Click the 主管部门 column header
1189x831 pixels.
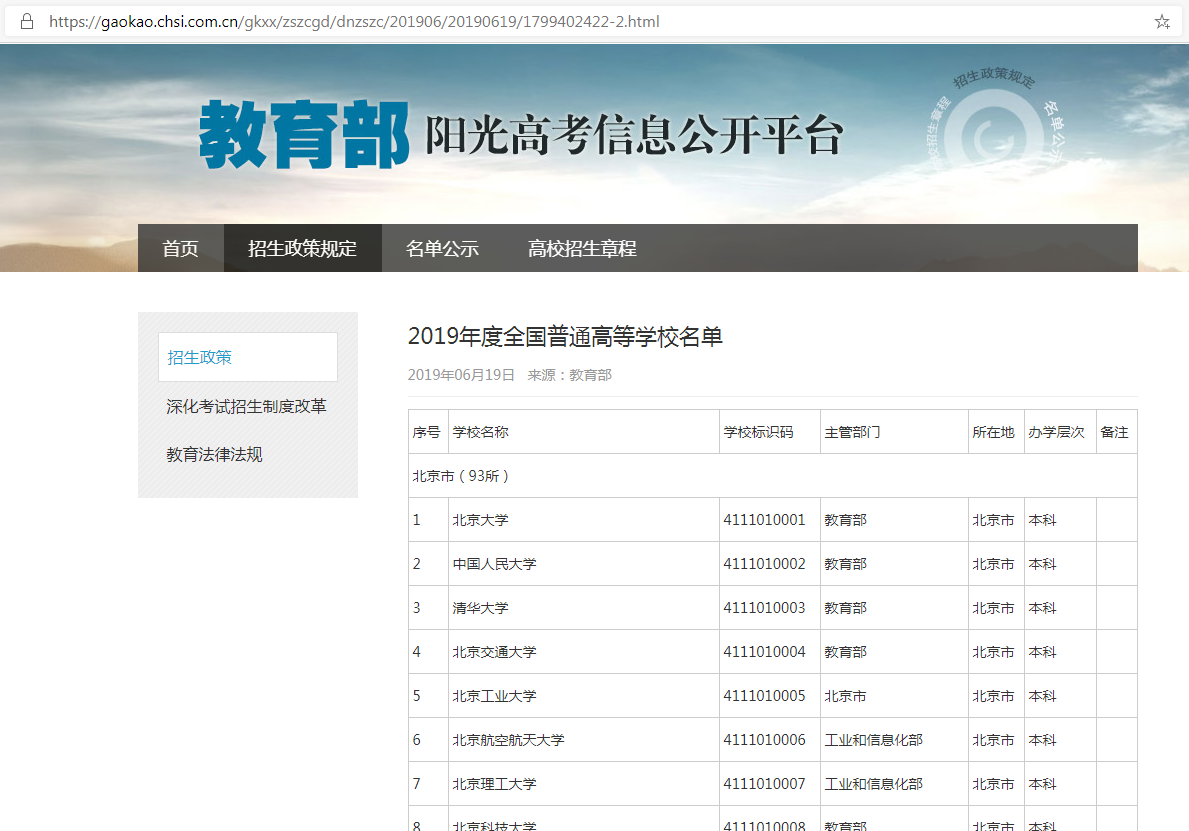click(894, 432)
